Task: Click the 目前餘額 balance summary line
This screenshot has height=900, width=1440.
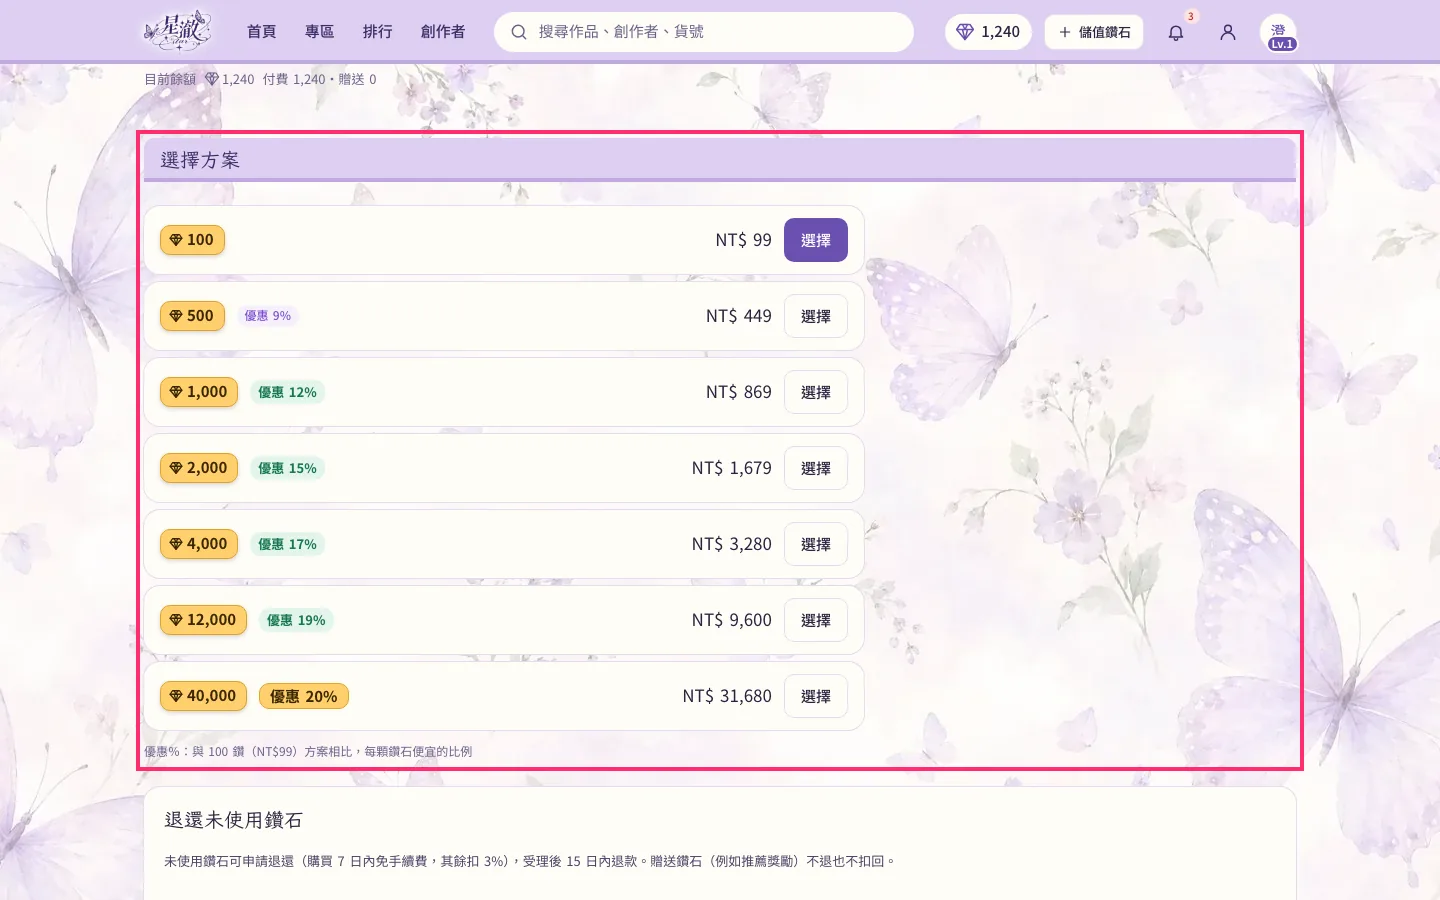Action: pyautogui.click(x=260, y=79)
